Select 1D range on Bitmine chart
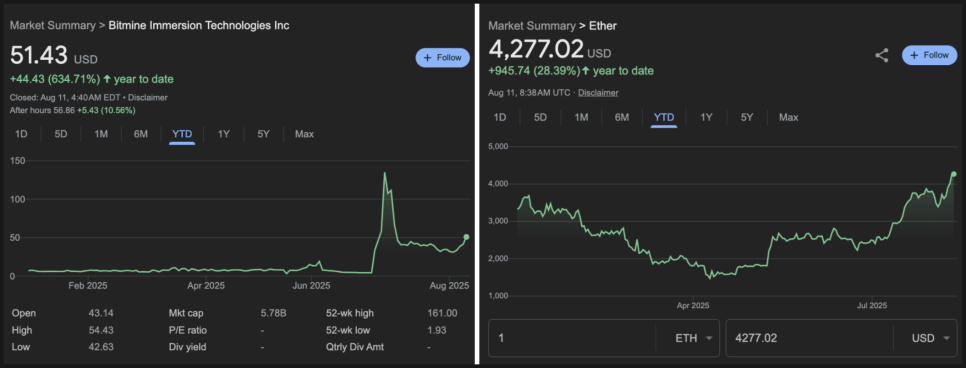Screen dimensions: 966x368 click(21, 134)
